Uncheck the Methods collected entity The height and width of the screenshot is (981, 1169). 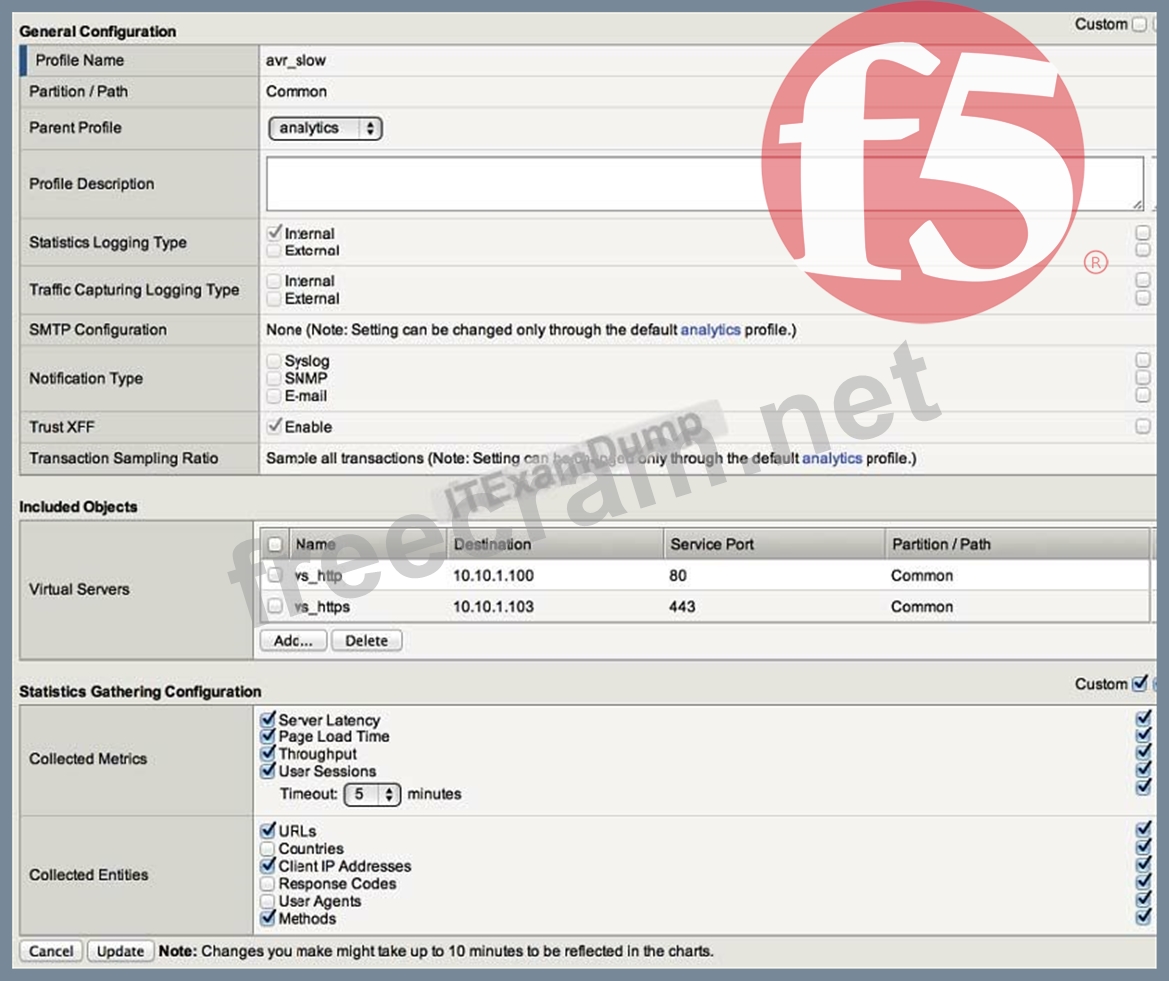[x=268, y=918]
